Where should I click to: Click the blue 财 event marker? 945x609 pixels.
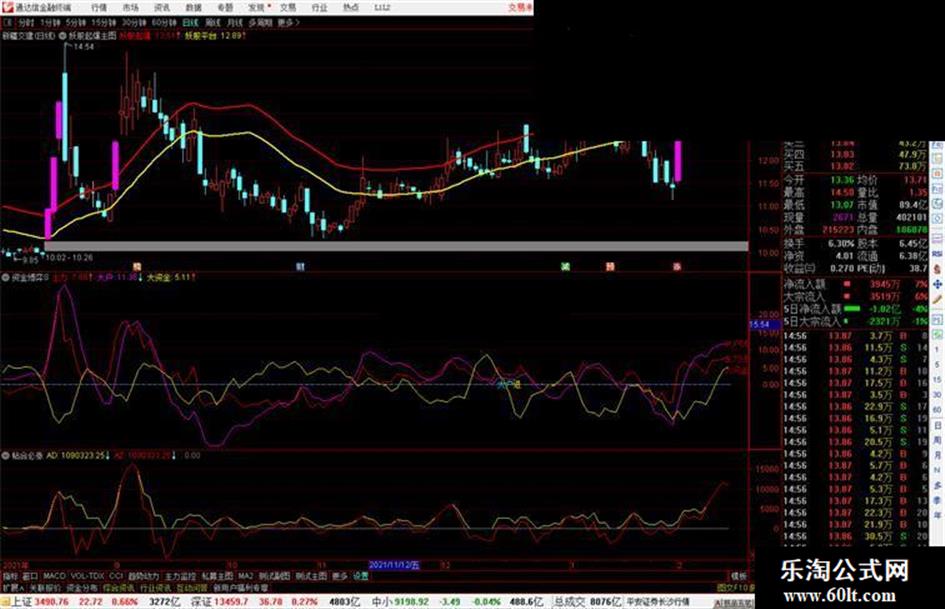pos(300,266)
